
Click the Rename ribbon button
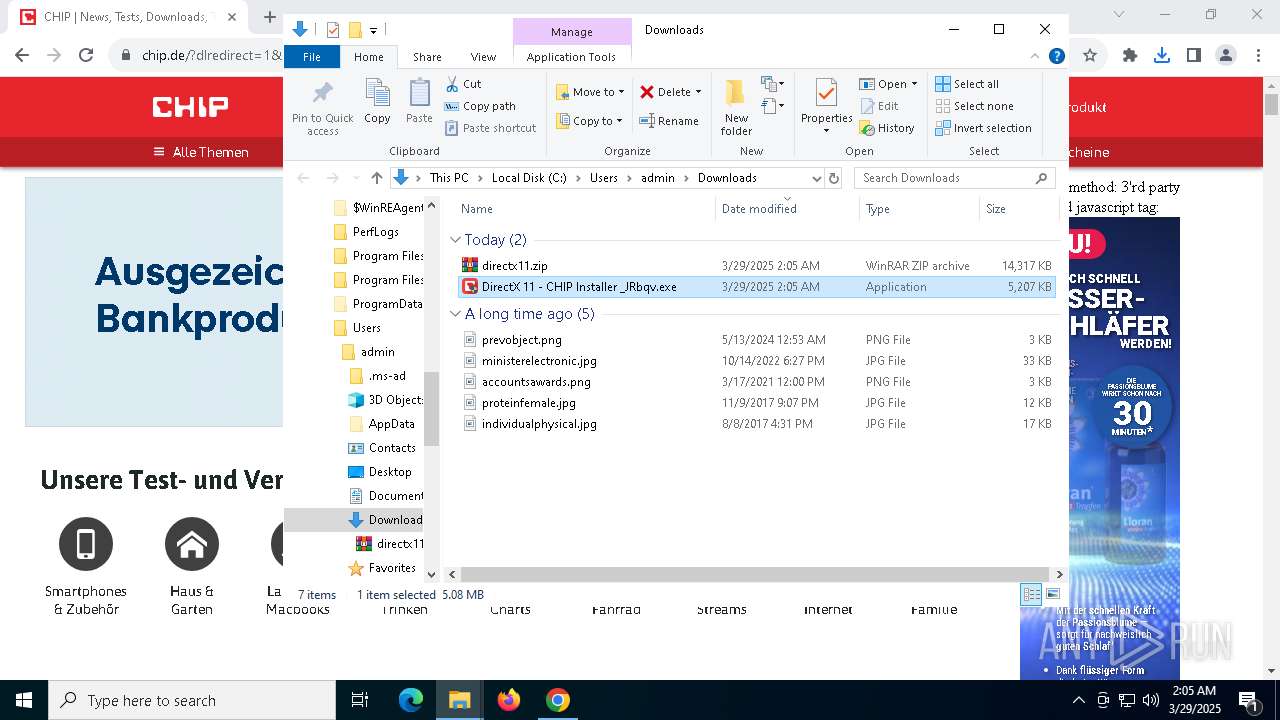point(669,121)
